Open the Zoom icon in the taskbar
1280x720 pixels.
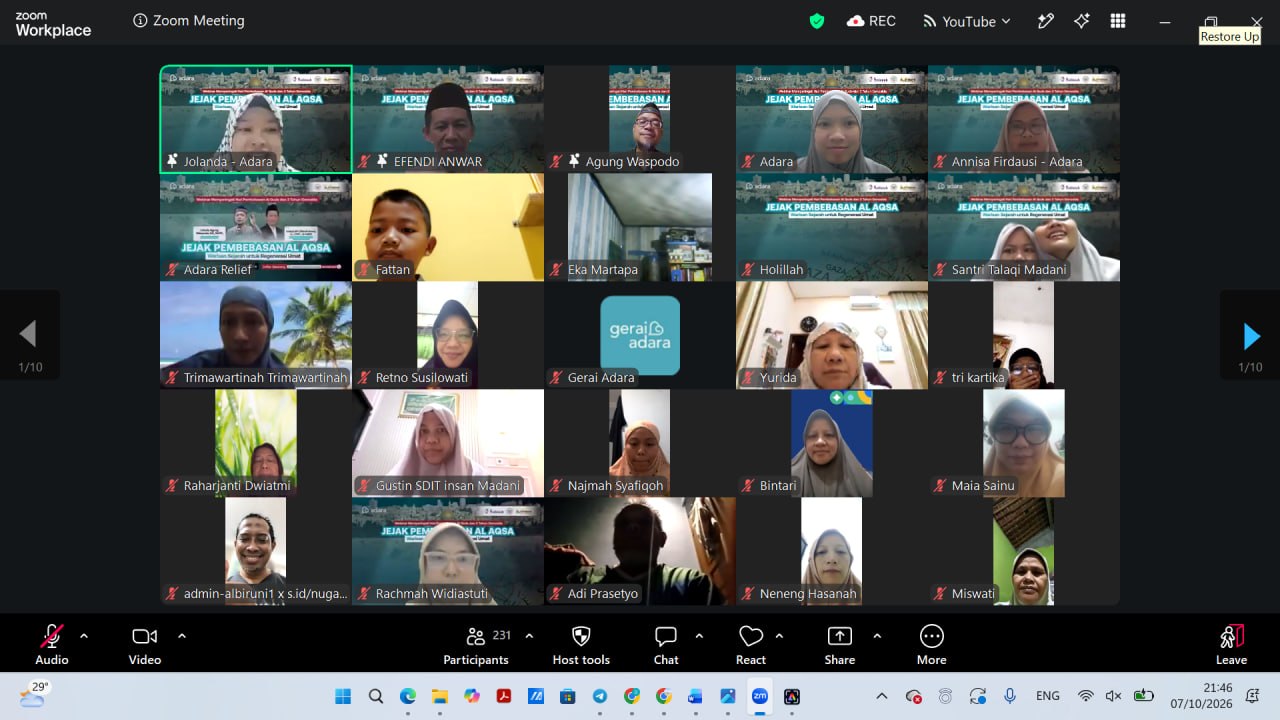click(760, 696)
